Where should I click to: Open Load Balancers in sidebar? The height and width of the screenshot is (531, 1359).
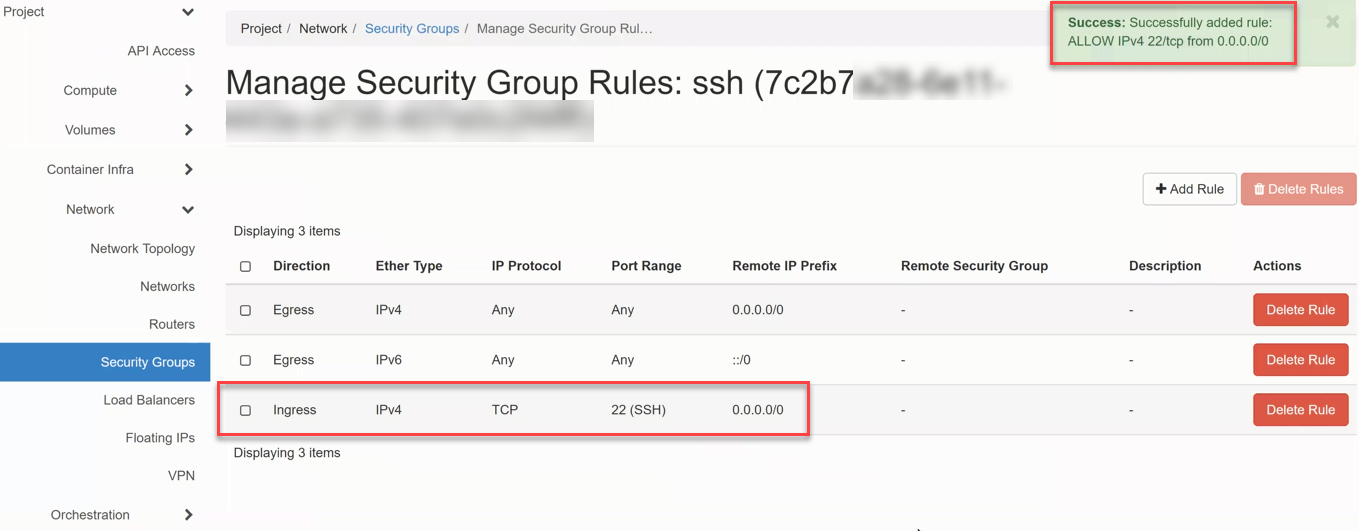tap(149, 400)
